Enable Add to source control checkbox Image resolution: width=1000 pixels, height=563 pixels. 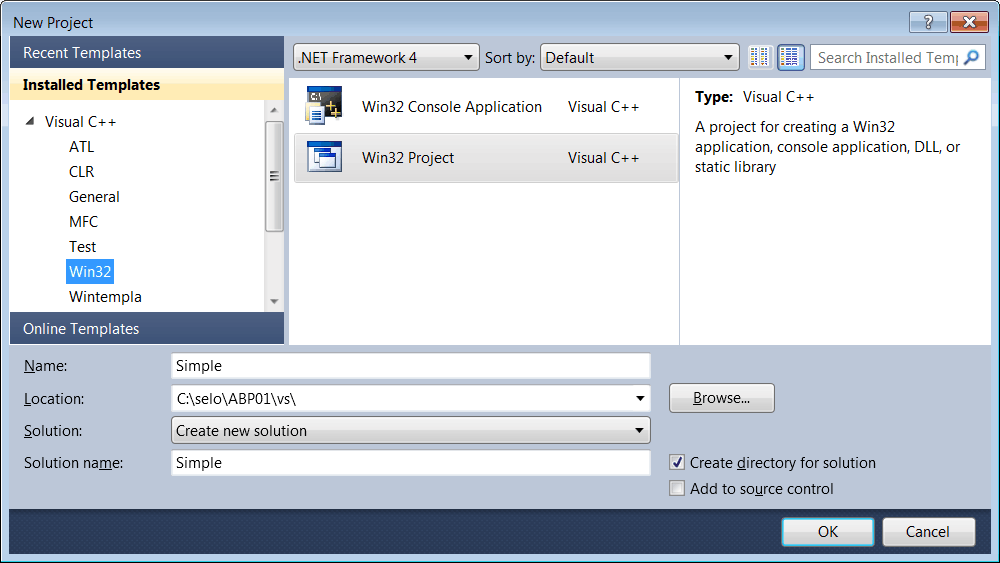pos(677,488)
